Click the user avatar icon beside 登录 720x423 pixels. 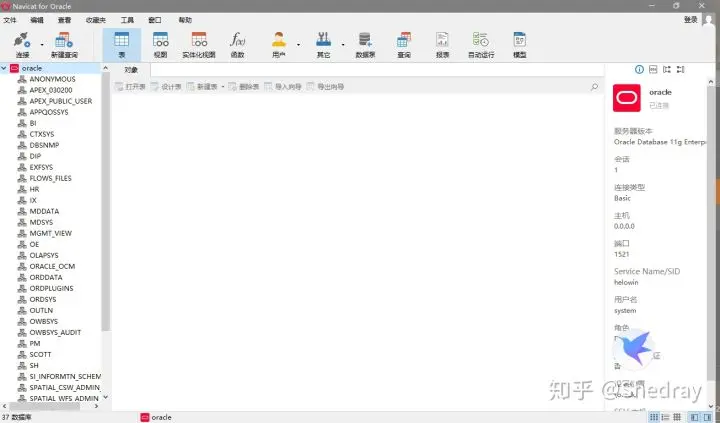[709, 20]
